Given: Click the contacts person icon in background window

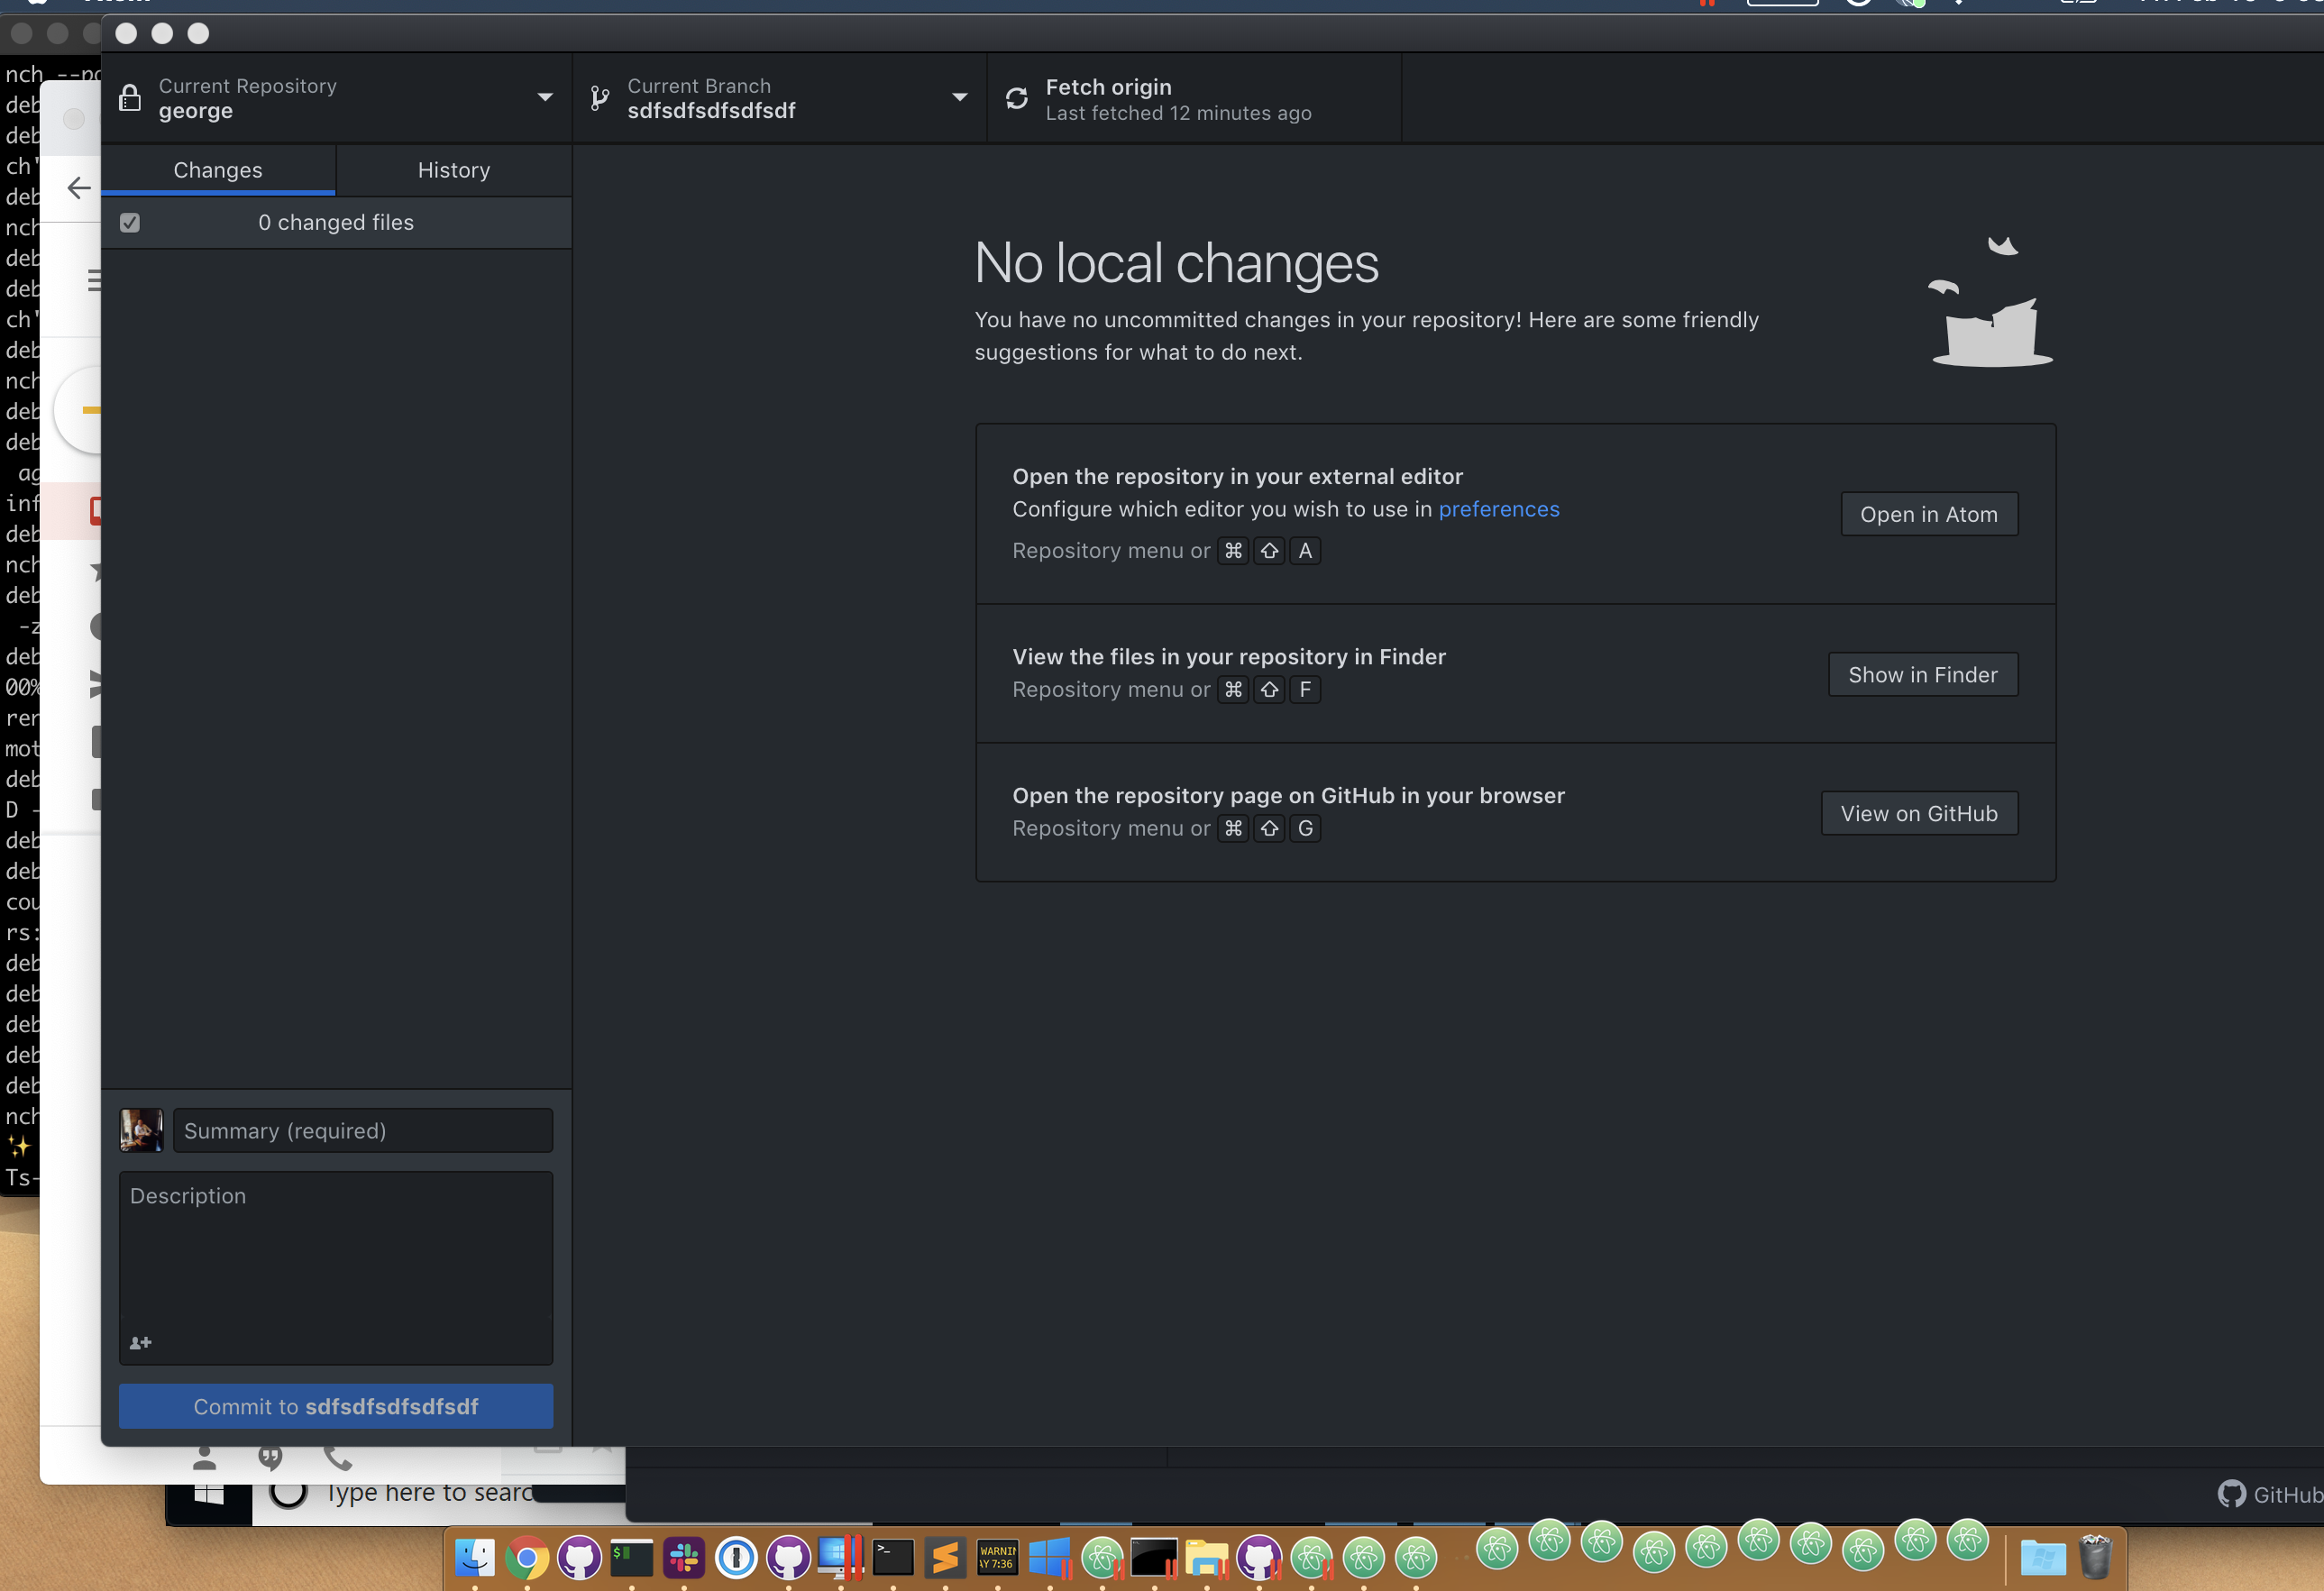Looking at the screenshot, I should pyautogui.click(x=205, y=1458).
